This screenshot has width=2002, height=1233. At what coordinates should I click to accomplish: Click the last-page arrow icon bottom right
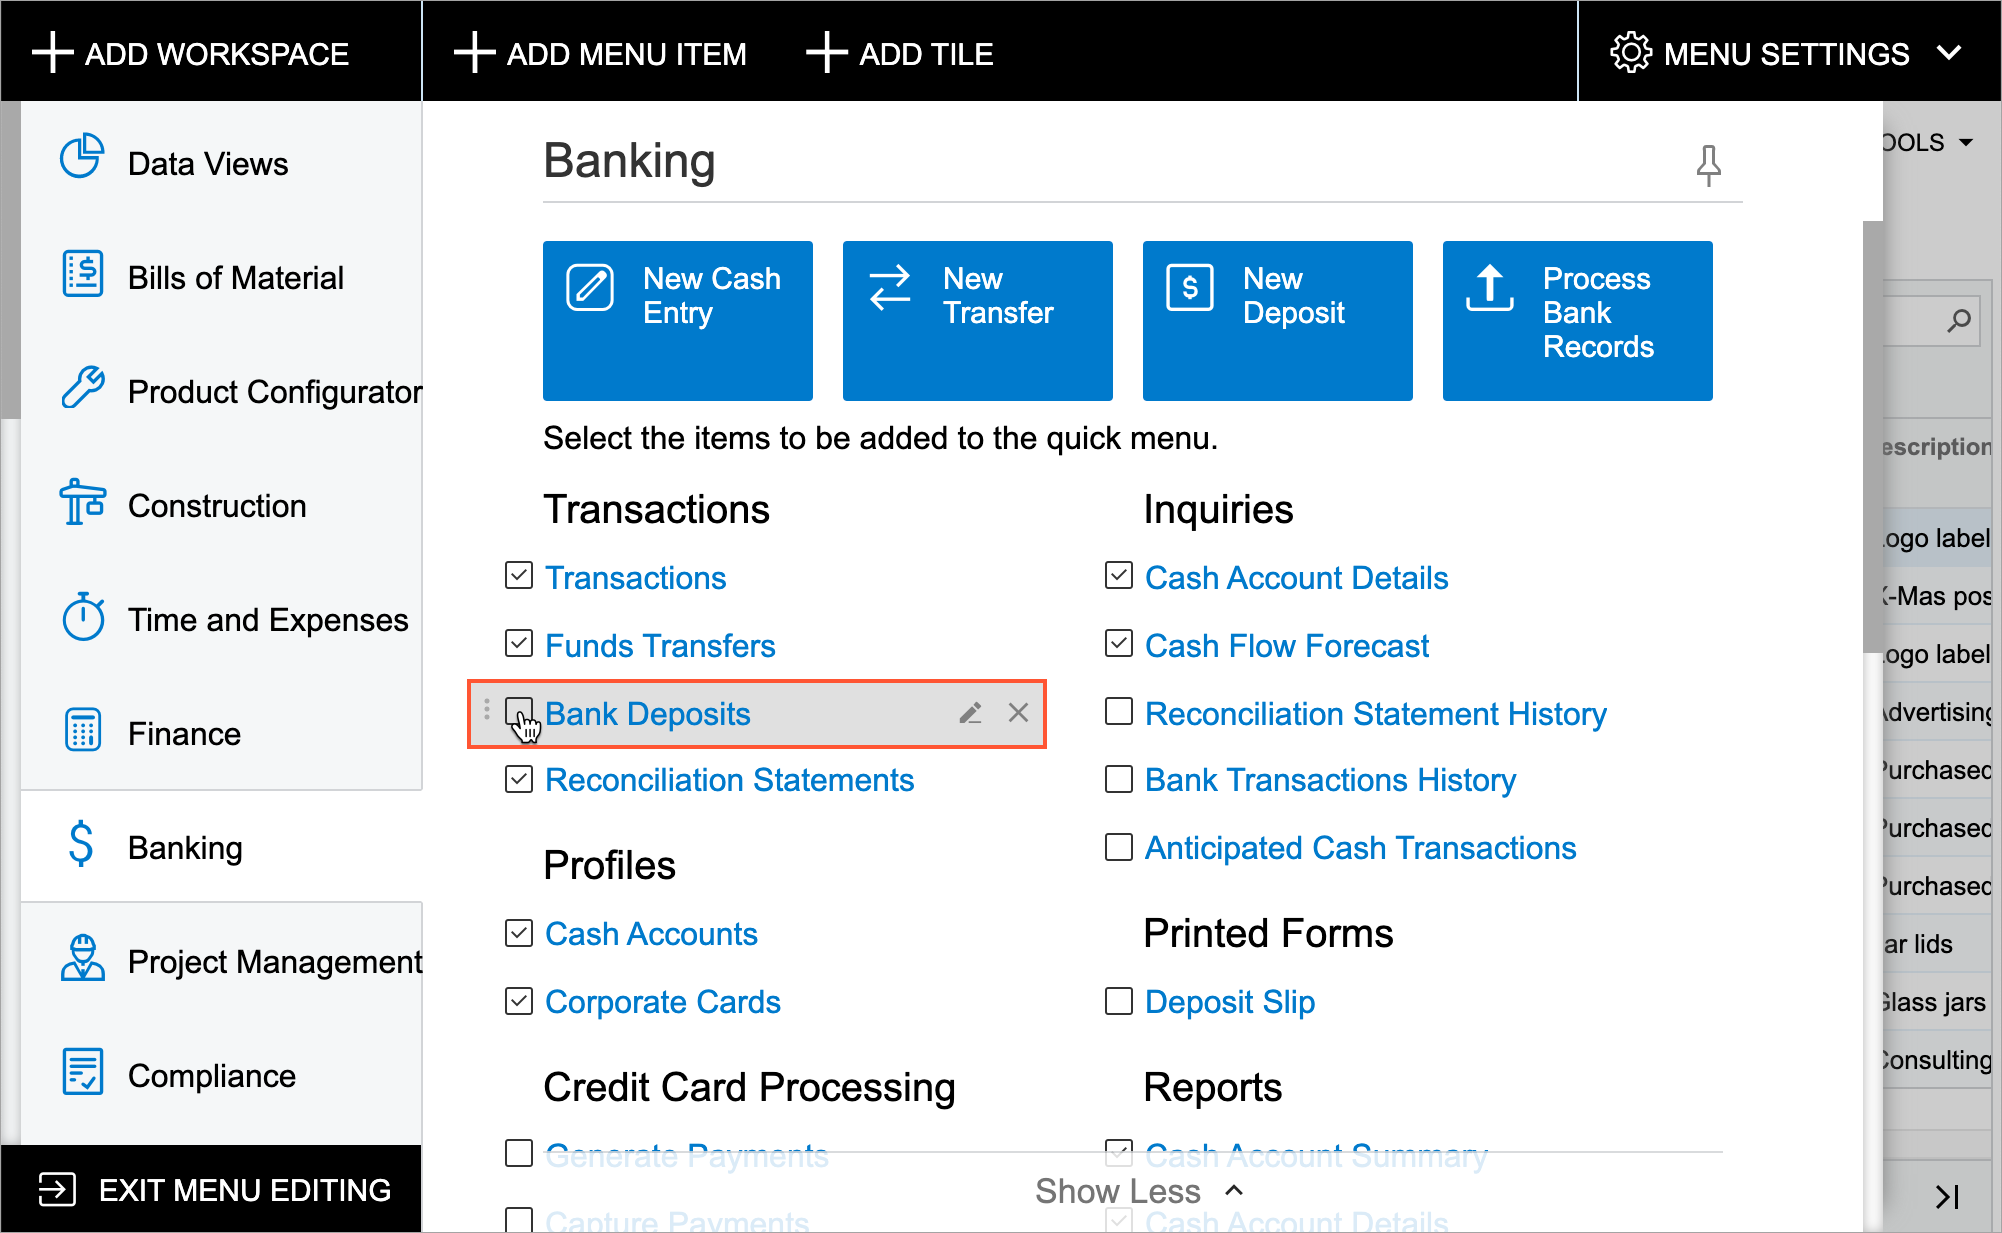point(1946,1196)
